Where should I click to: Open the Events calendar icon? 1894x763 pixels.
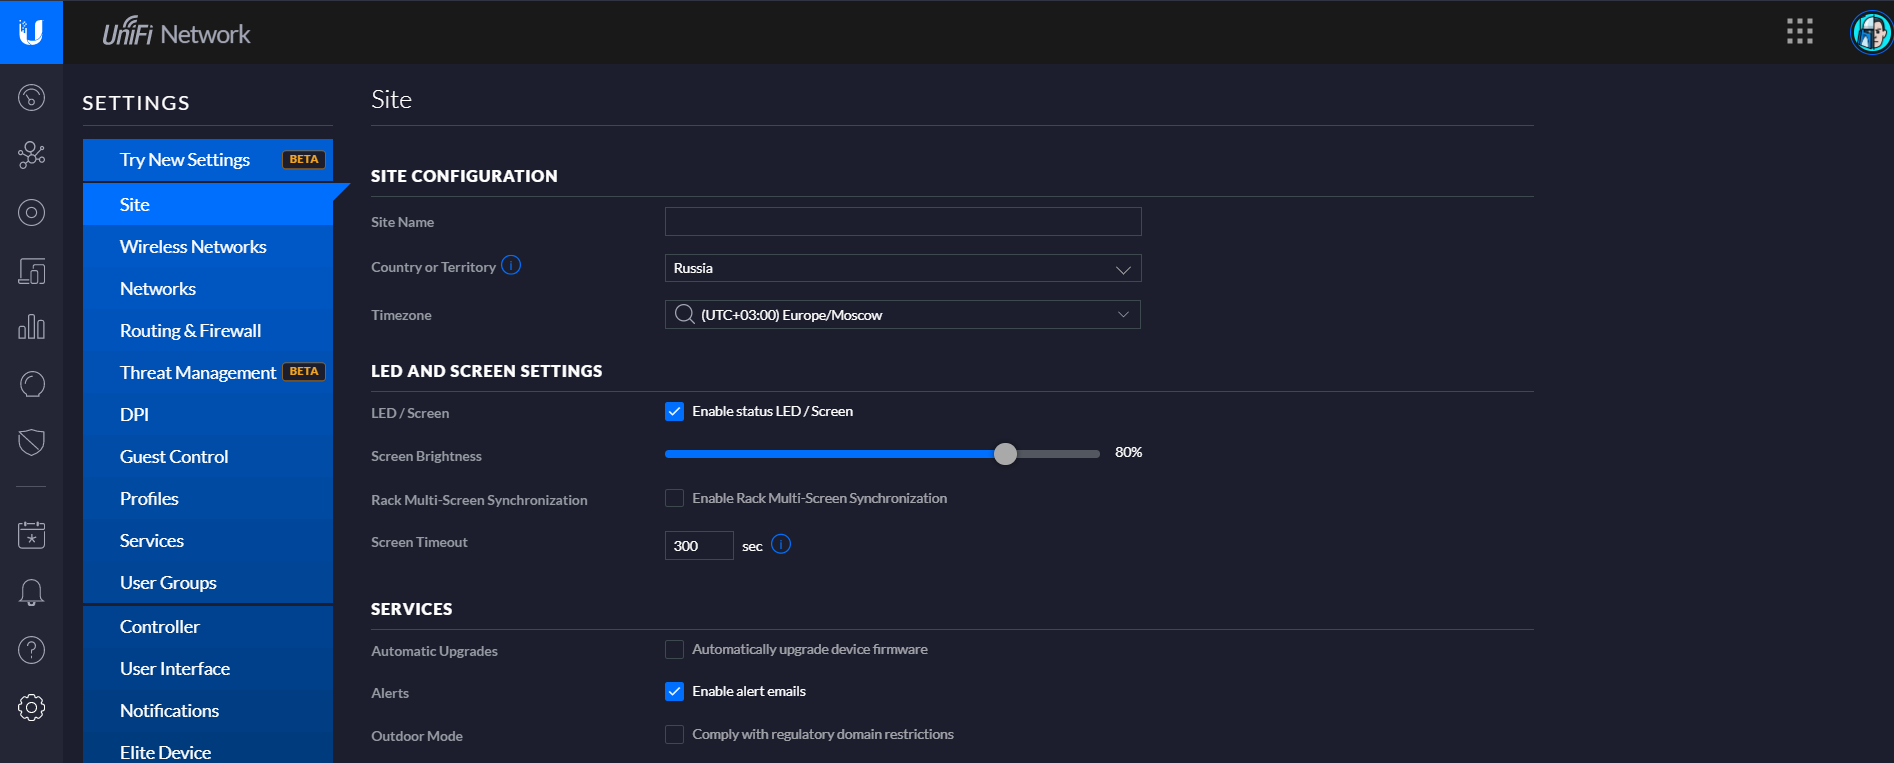pyautogui.click(x=31, y=534)
